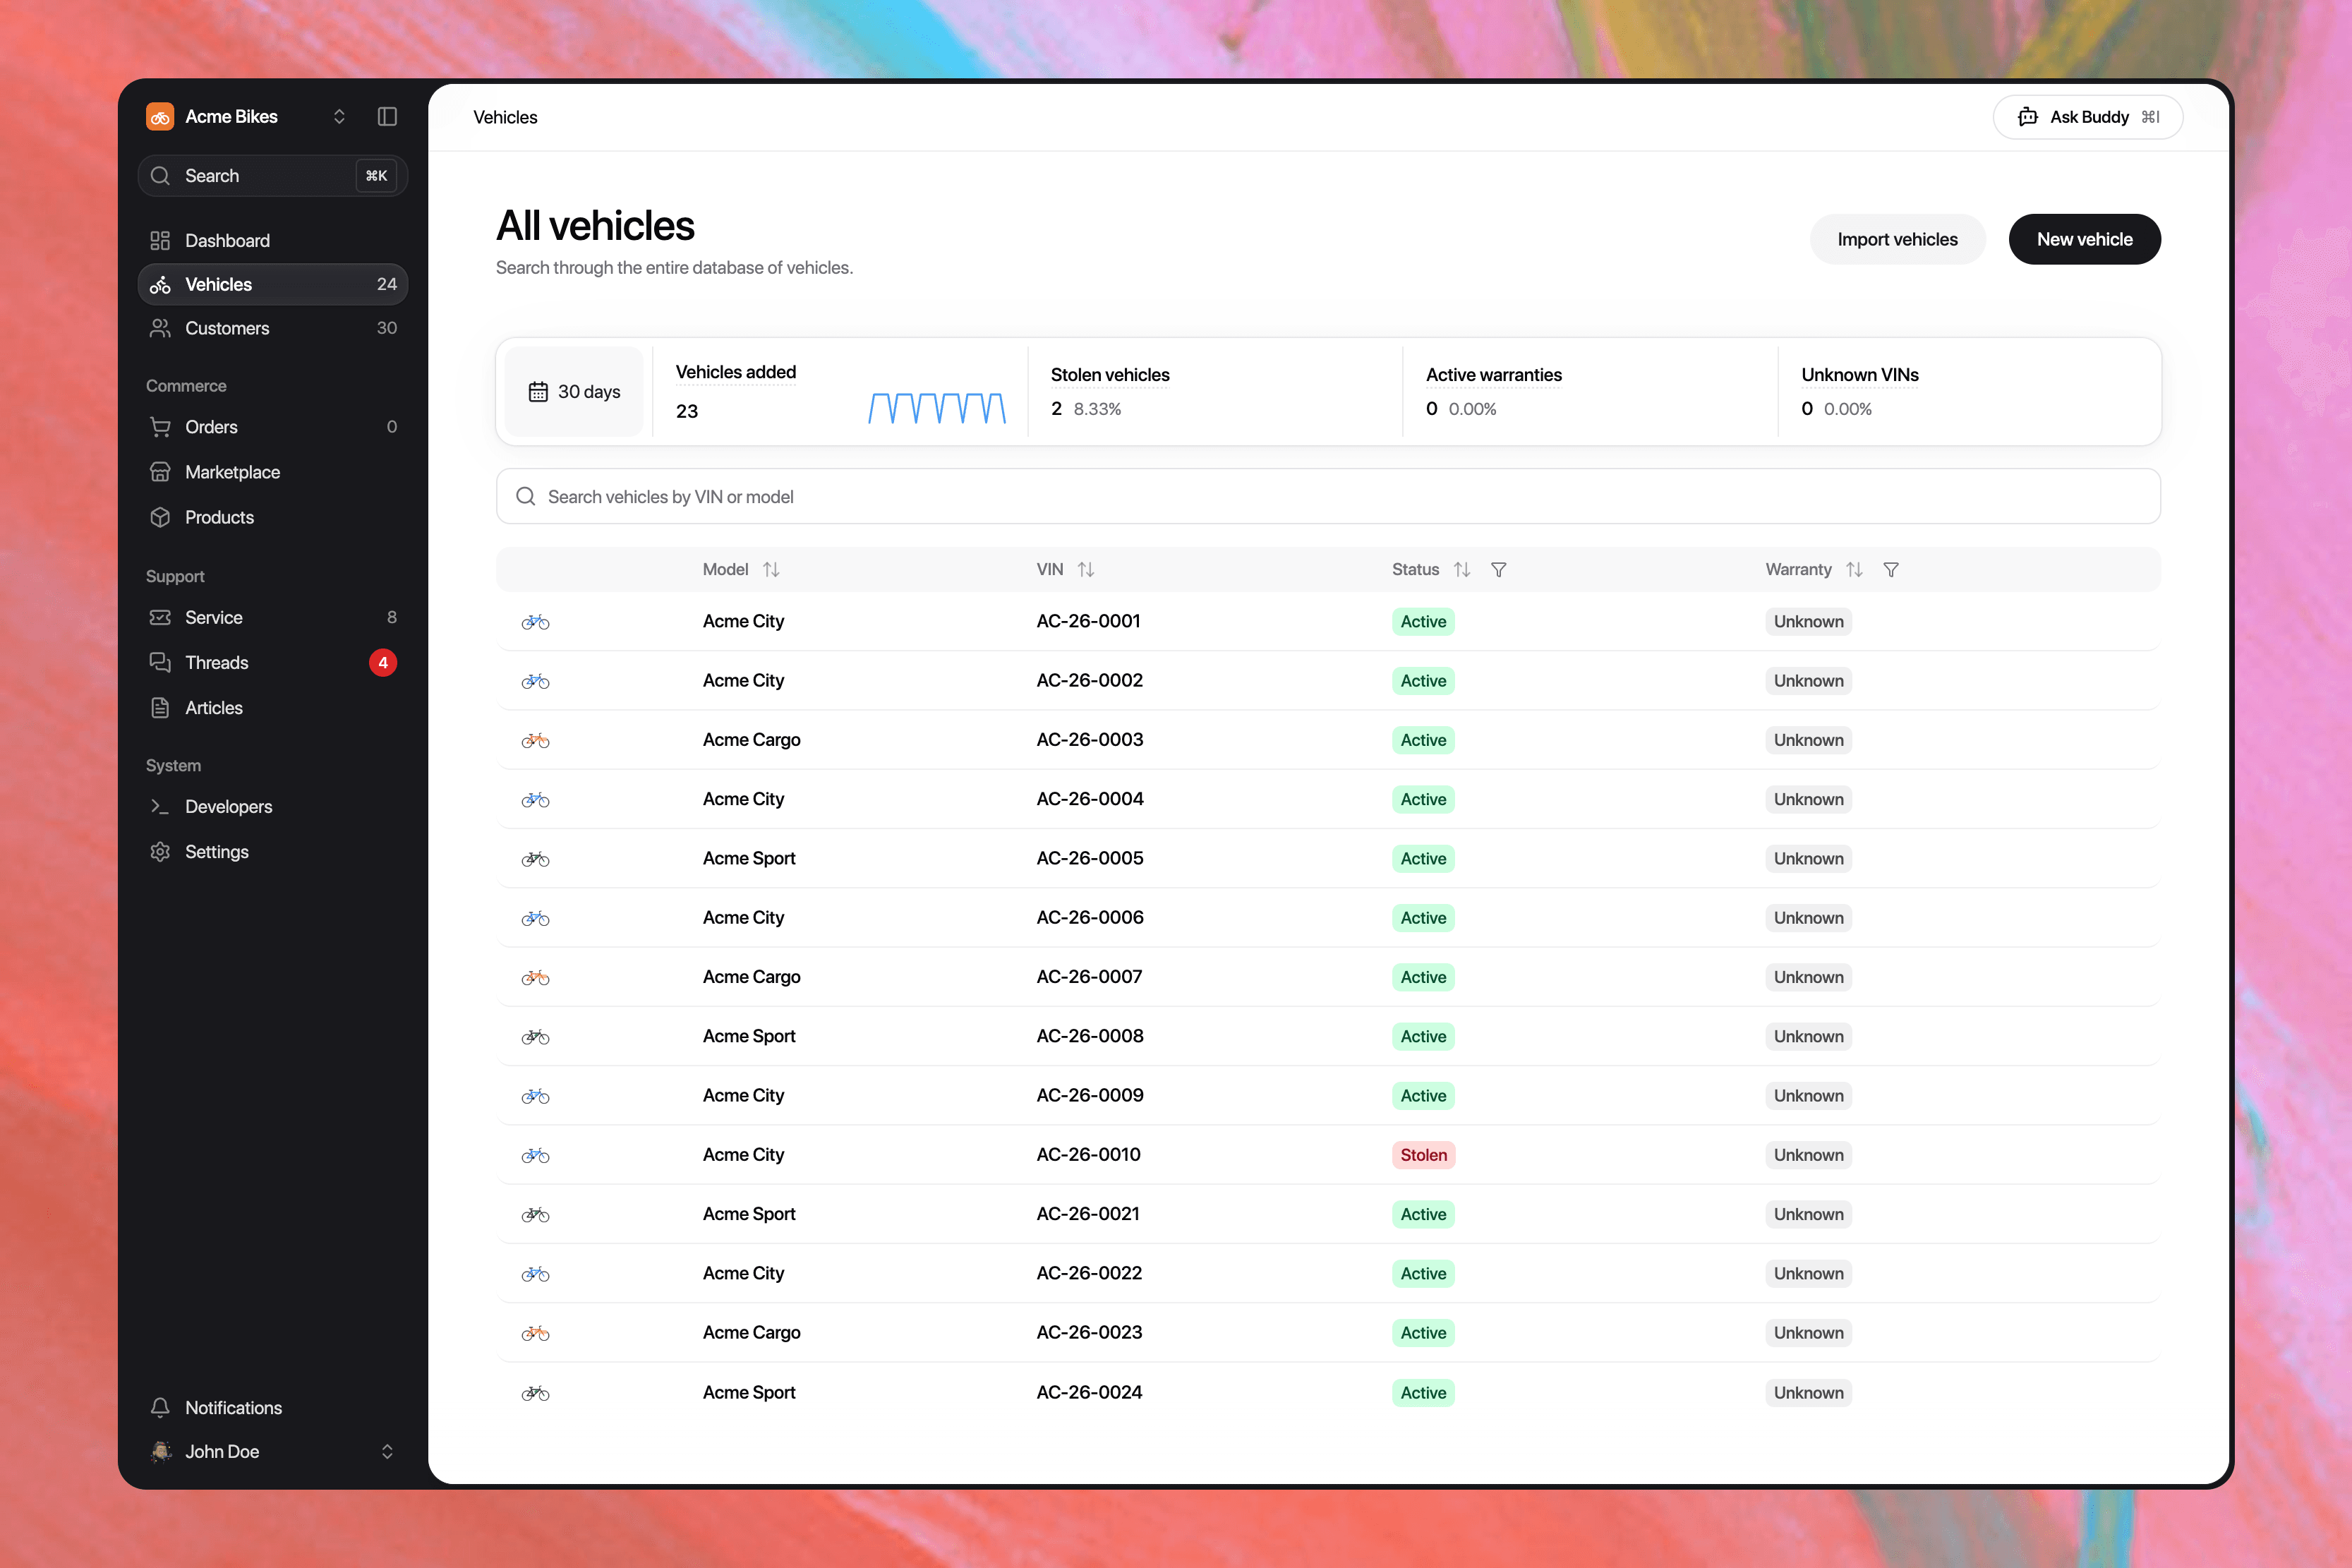Click the bike icon in the AC-26-0022 row
This screenshot has height=1568, width=2352.
click(535, 1274)
